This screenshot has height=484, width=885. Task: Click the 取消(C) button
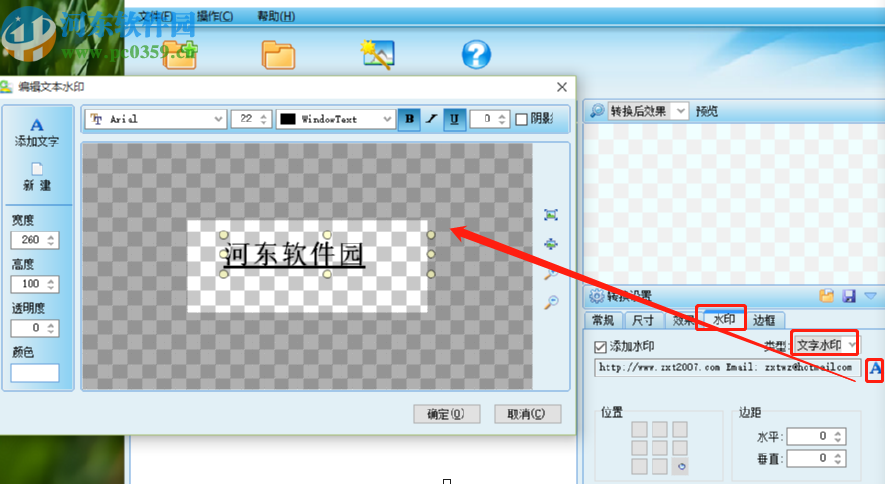(x=527, y=414)
